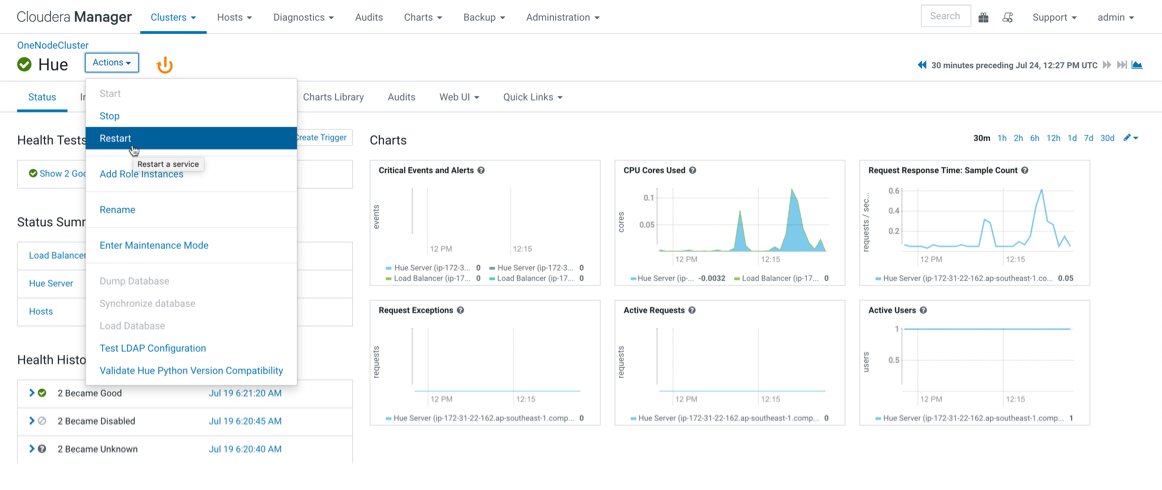Expand the 2 Became Good history row

tap(31, 393)
